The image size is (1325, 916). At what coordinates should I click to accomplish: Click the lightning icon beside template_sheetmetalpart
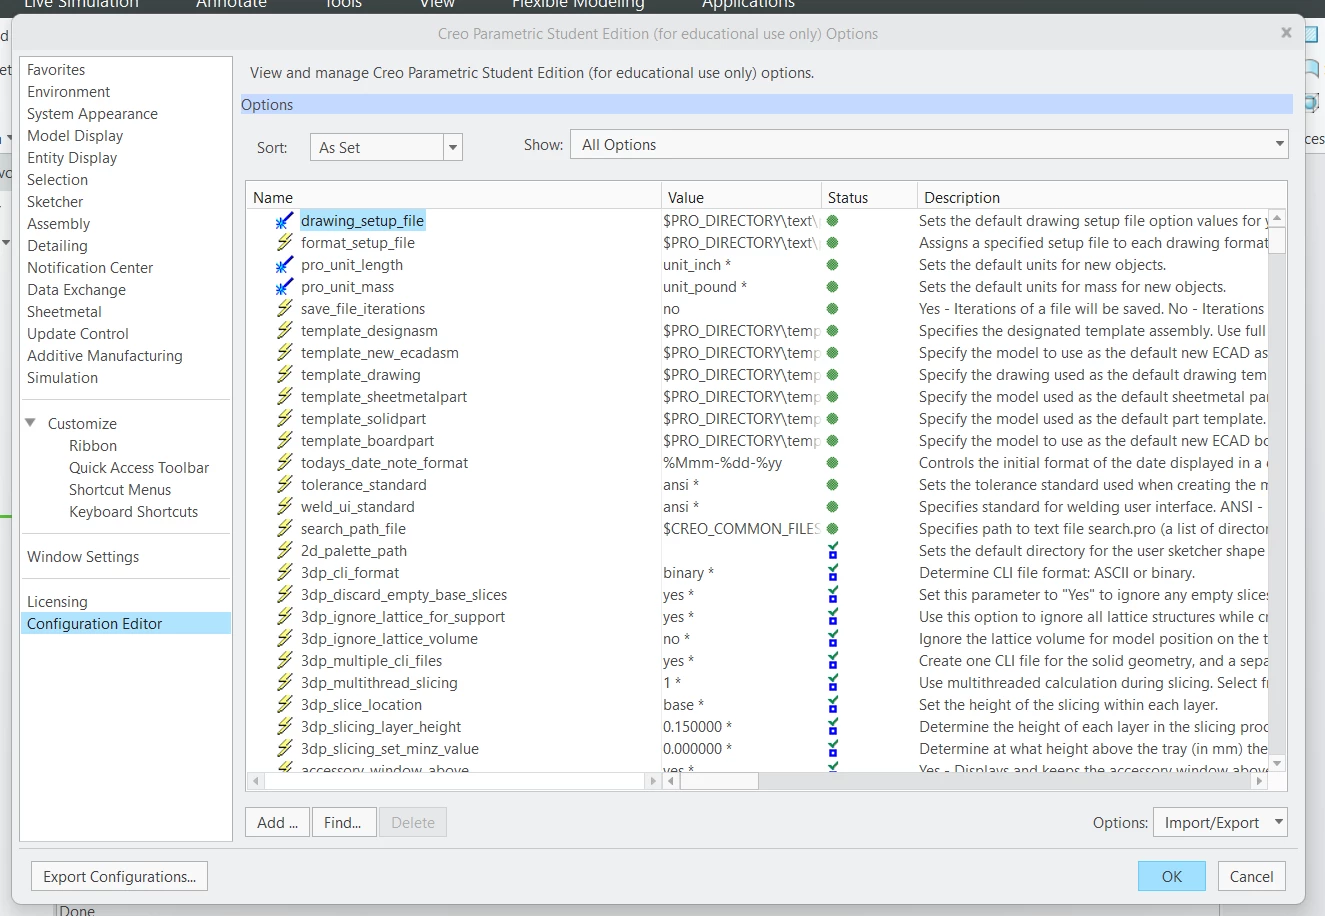pyautogui.click(x=285, y=397)
